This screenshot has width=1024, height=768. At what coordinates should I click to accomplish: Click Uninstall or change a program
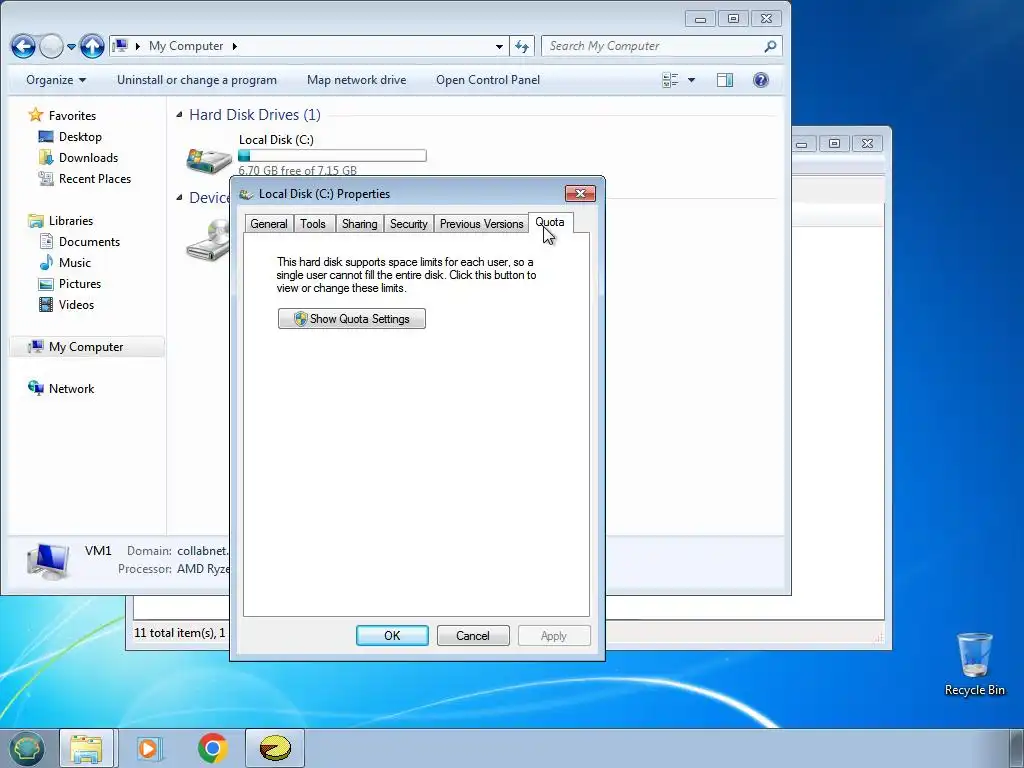[x=197, y=80]
